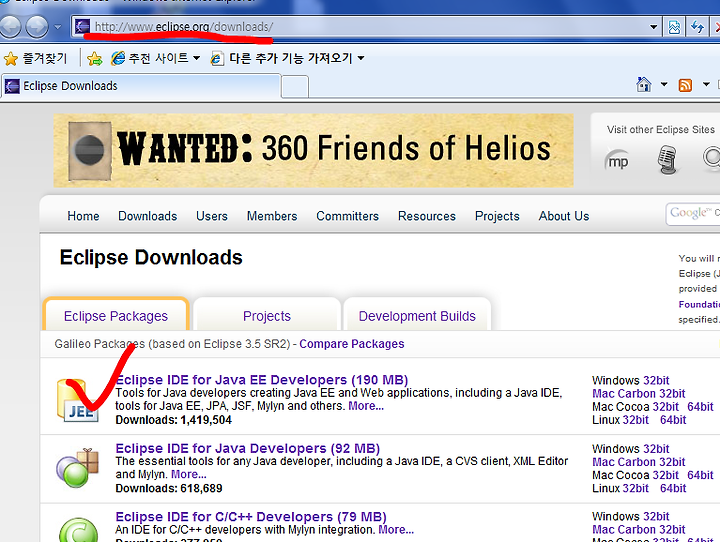Download Java EE Linux 32bit
720x542 pixels.
[636, 420]
